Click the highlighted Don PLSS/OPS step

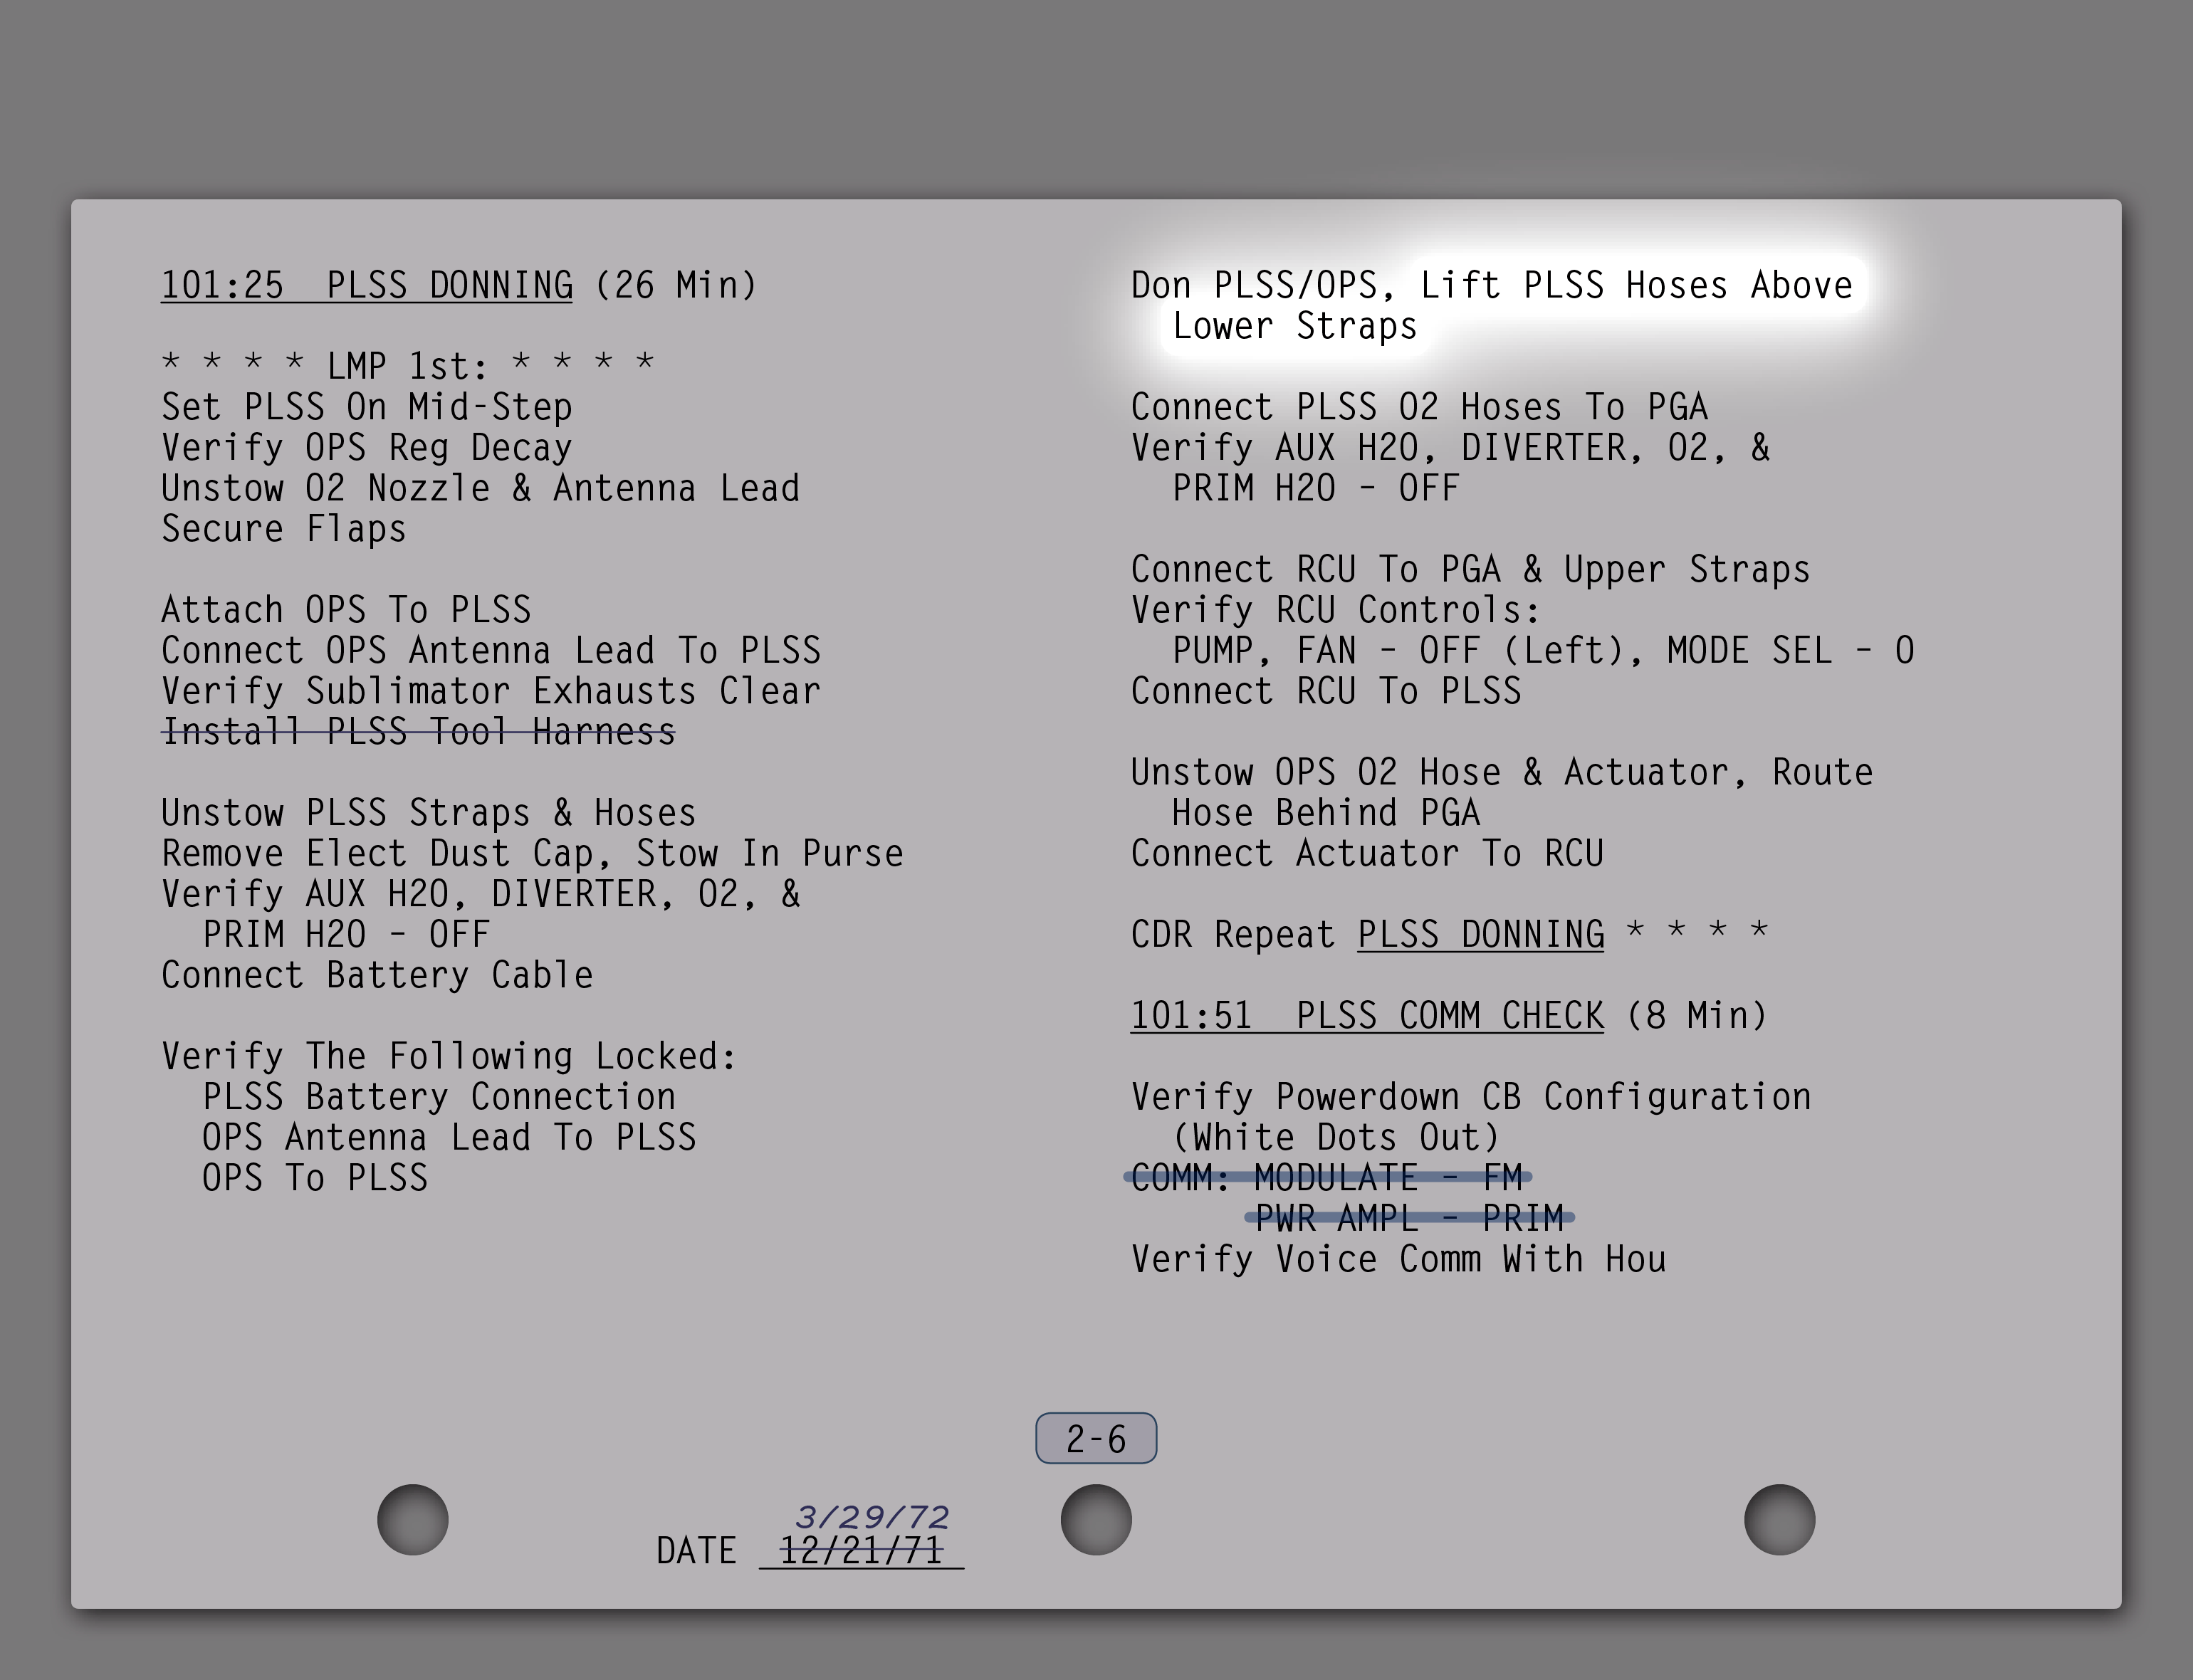pyautogui.click(x=1490, y=305)
